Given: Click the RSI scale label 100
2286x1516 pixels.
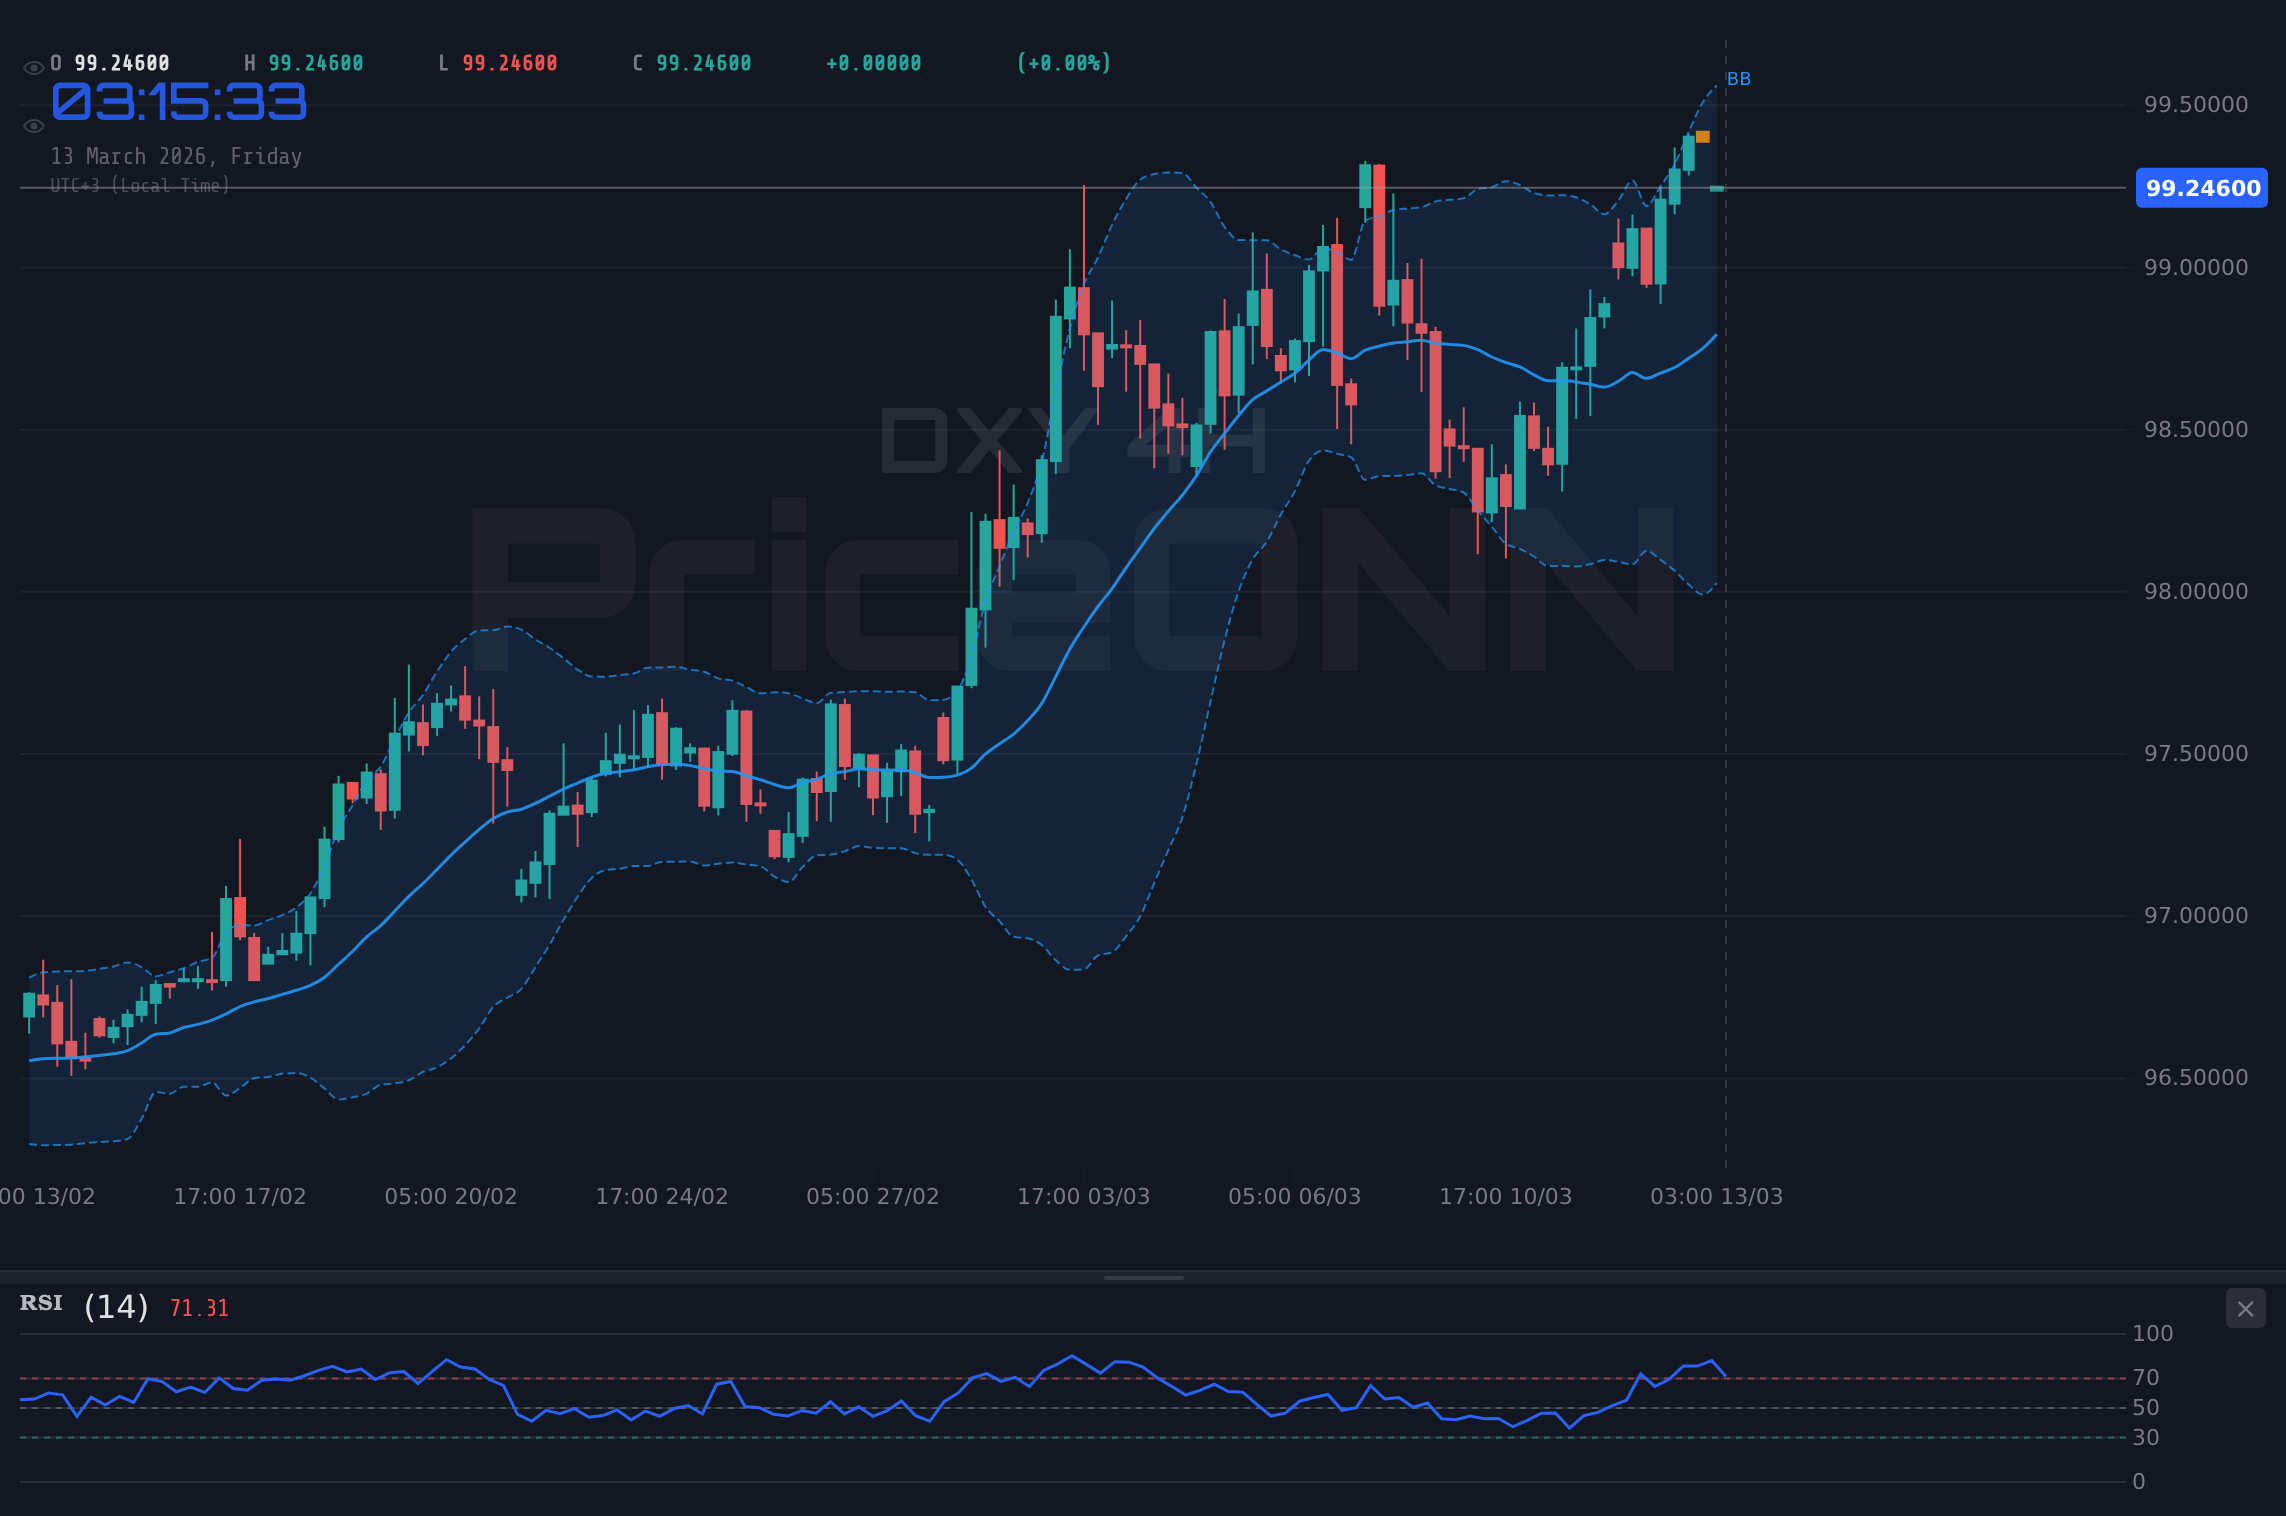Looking at the screenshot, I should [2153, 1333].
